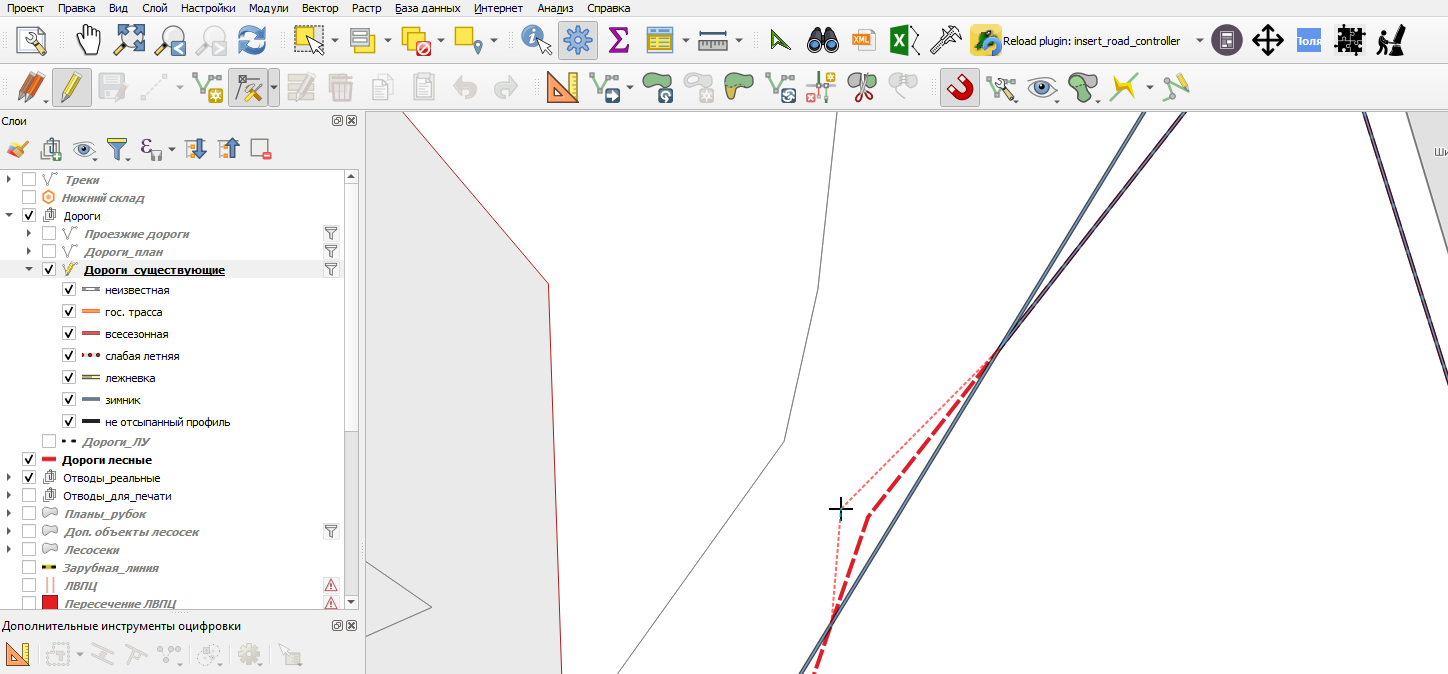Open the Reload plugin dropdown arrow
Image resolution: width=1448 pixels, height=674 pixels.
click(1200, 41)
